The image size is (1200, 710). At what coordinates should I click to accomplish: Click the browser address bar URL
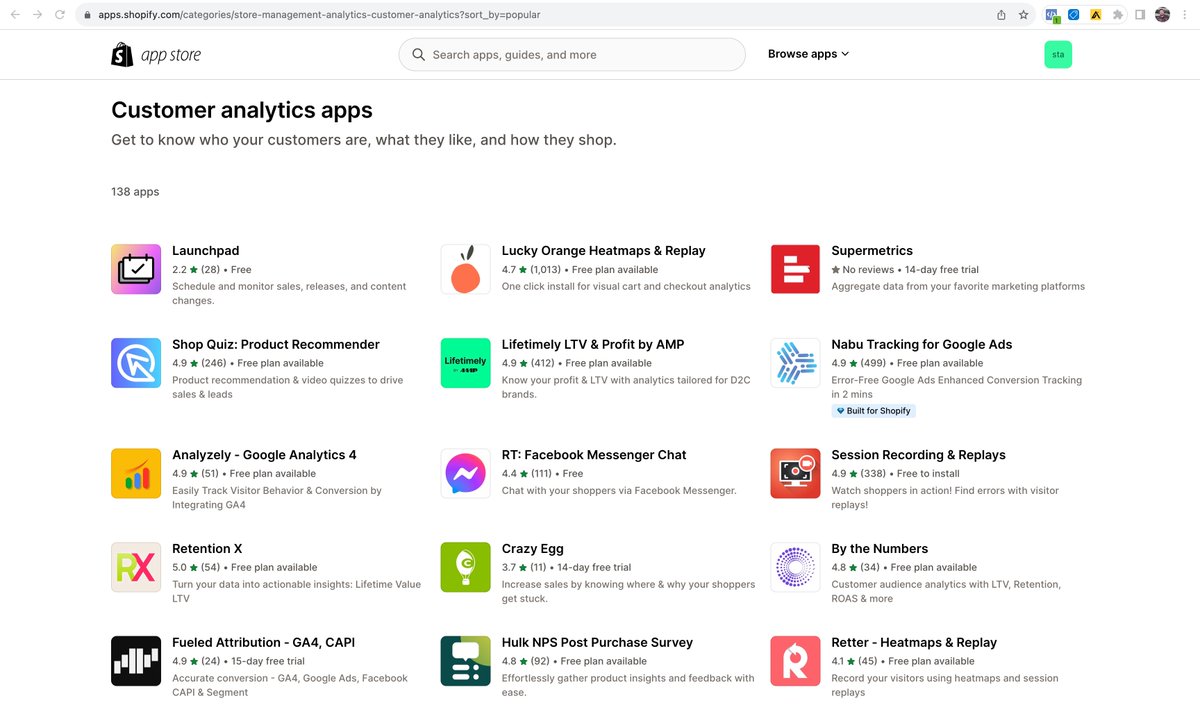click(320, 15)
